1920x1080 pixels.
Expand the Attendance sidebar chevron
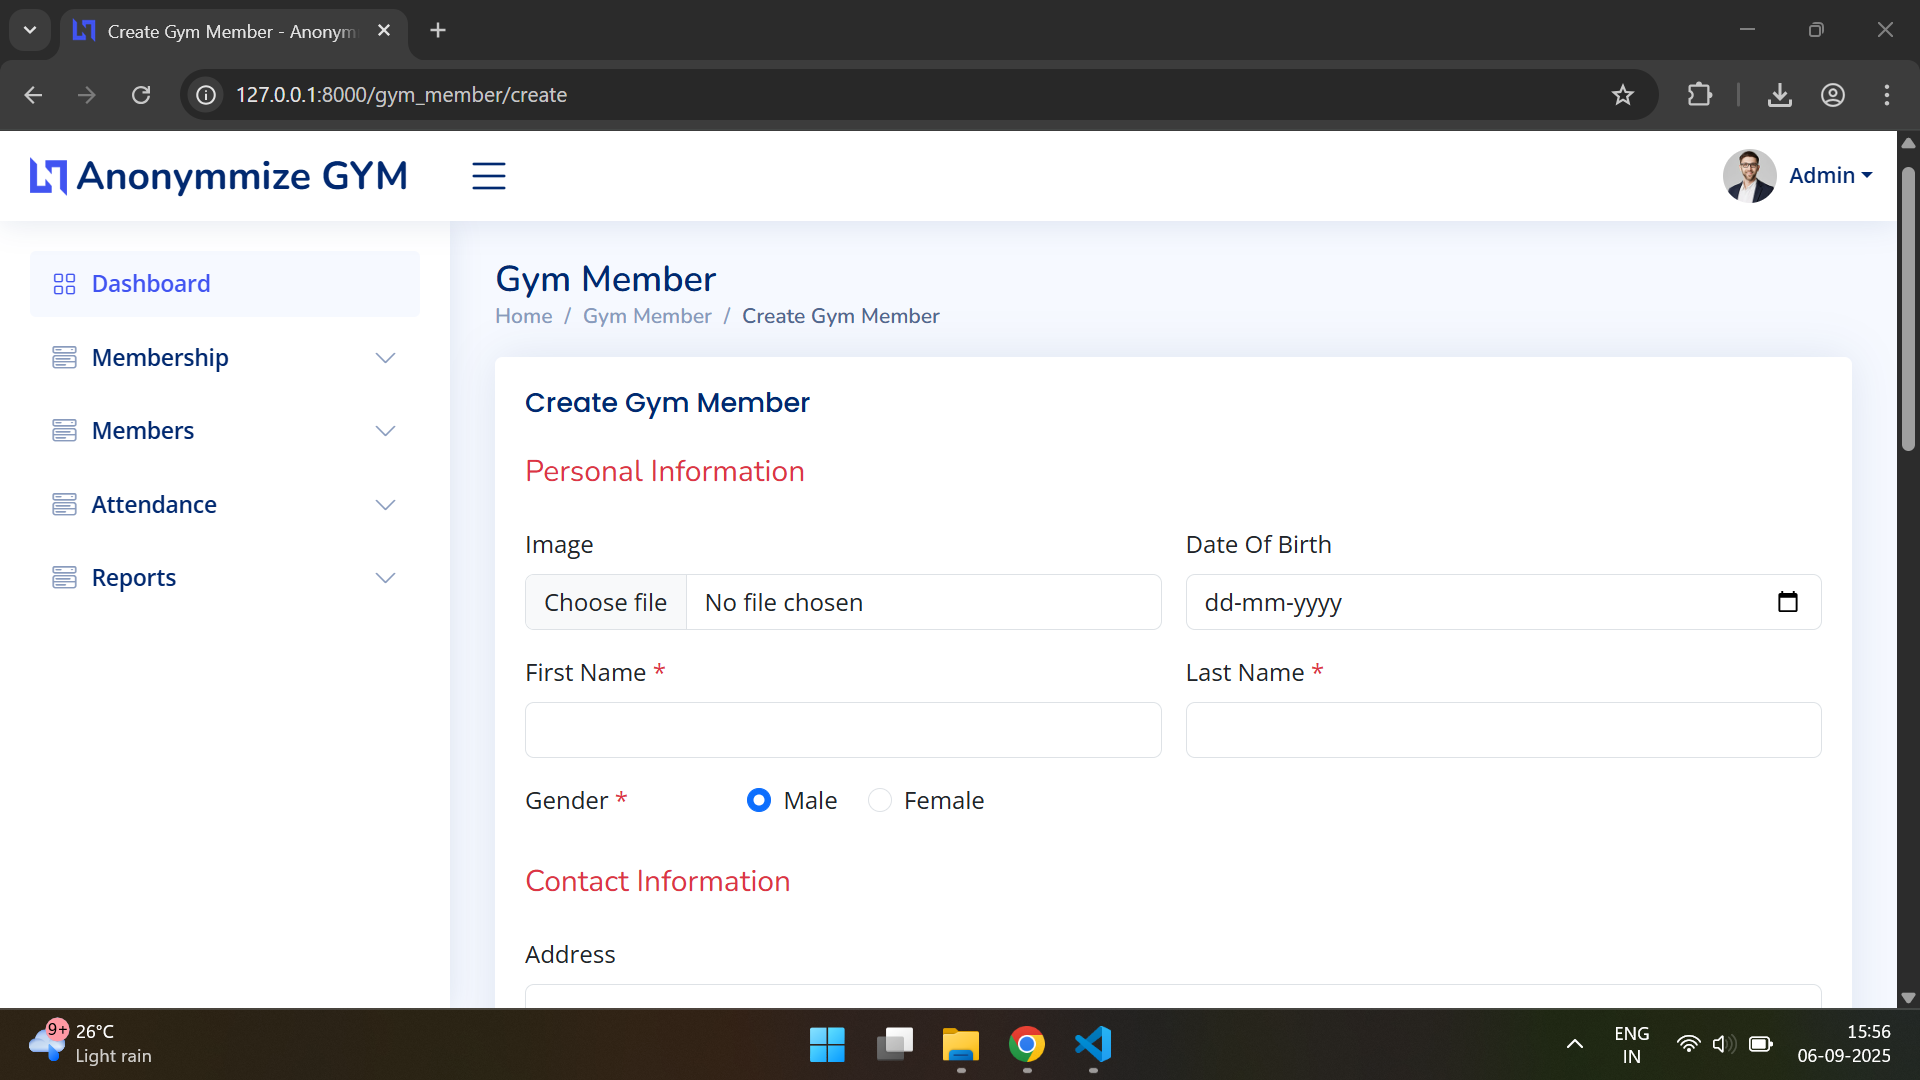[385, 505]
